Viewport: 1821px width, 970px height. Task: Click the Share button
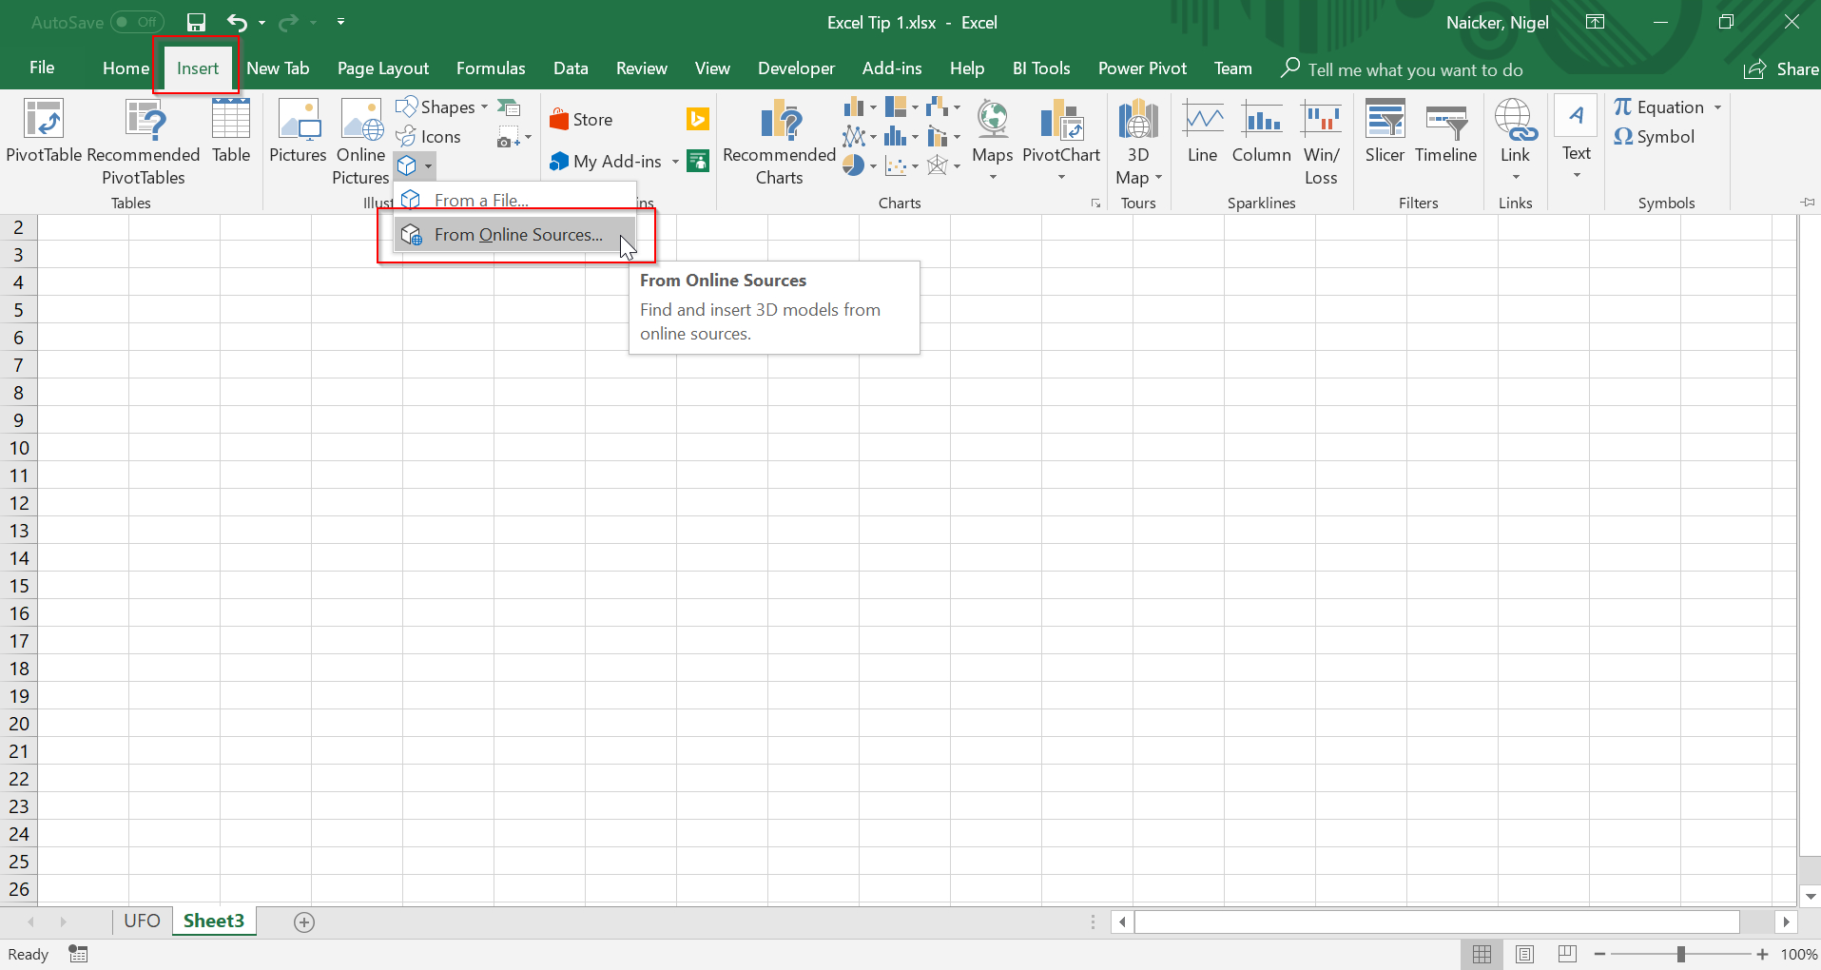tap(1791, 68)
